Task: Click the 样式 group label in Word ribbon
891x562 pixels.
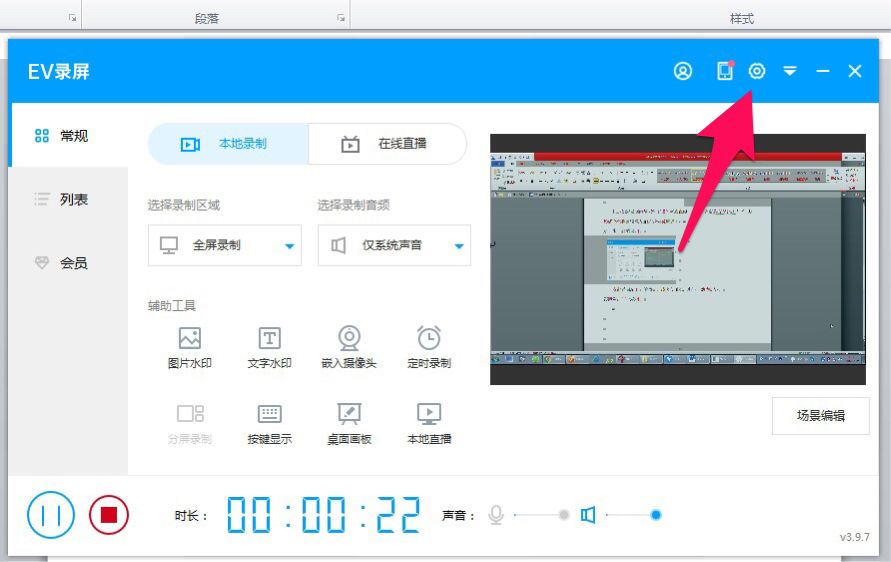Action: (x=742, y=19)
